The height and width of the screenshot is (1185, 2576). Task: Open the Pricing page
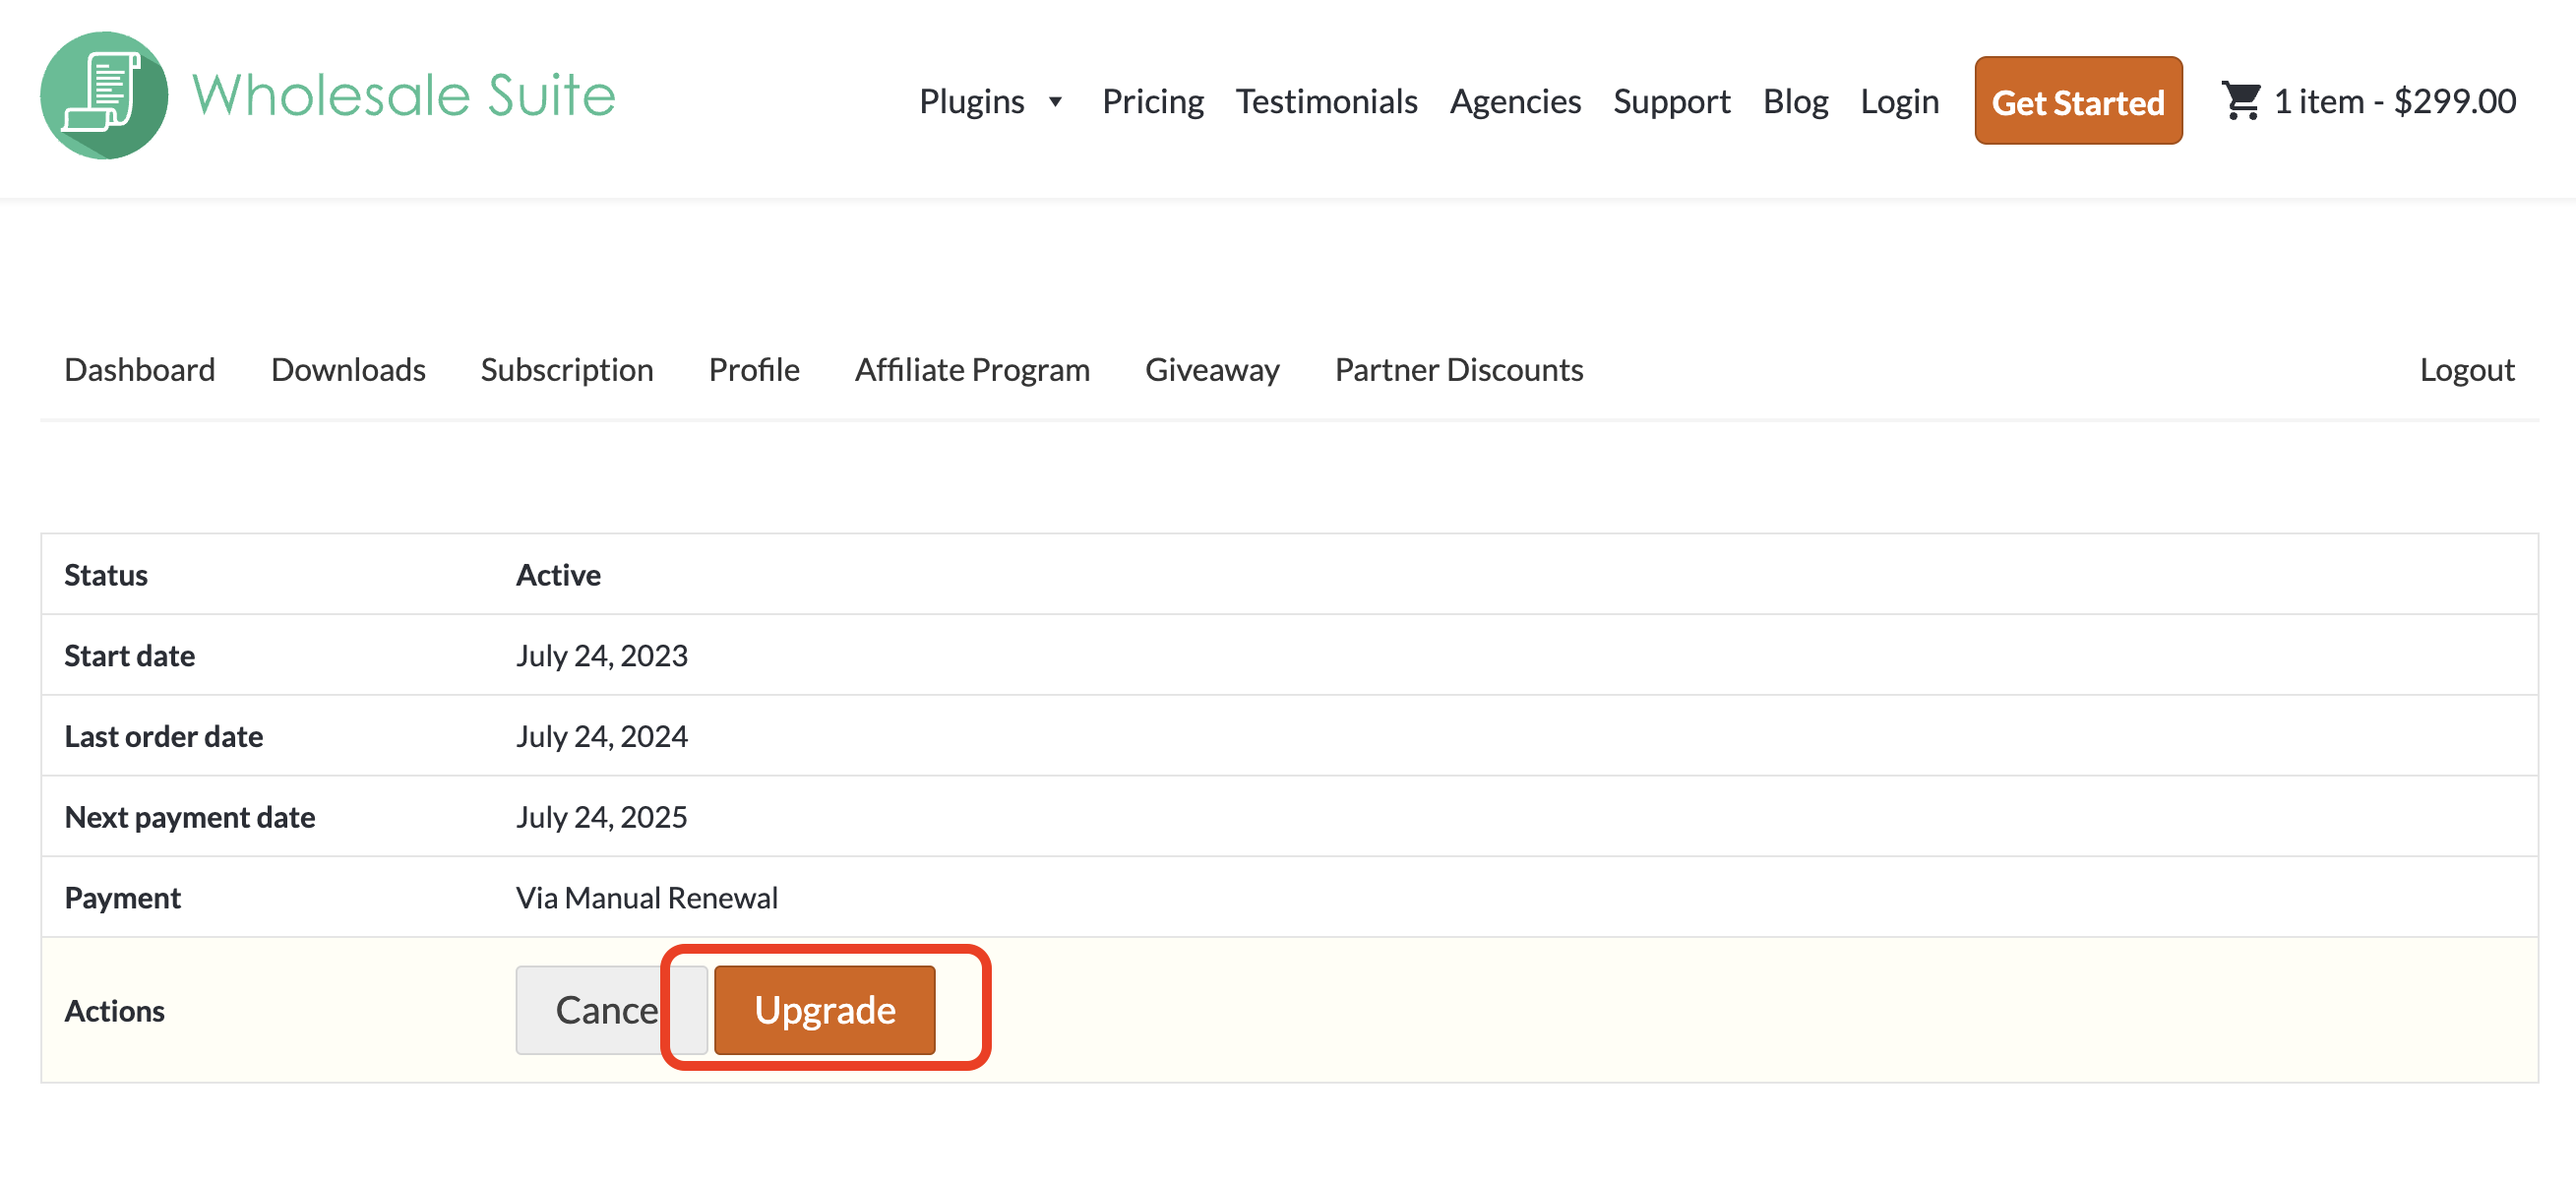pyautogui.click(x=1153, y=101)
